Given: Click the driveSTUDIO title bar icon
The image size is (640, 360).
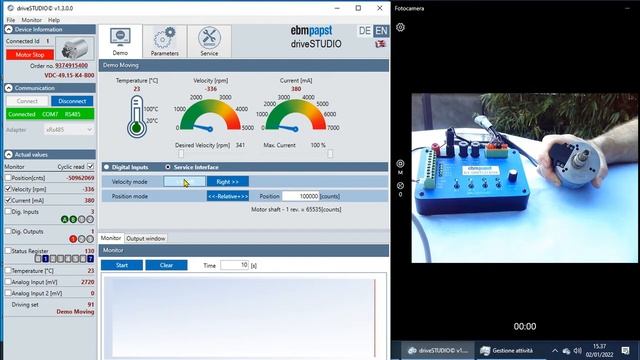Looking at the screenshot, I should tap(11, 8).
